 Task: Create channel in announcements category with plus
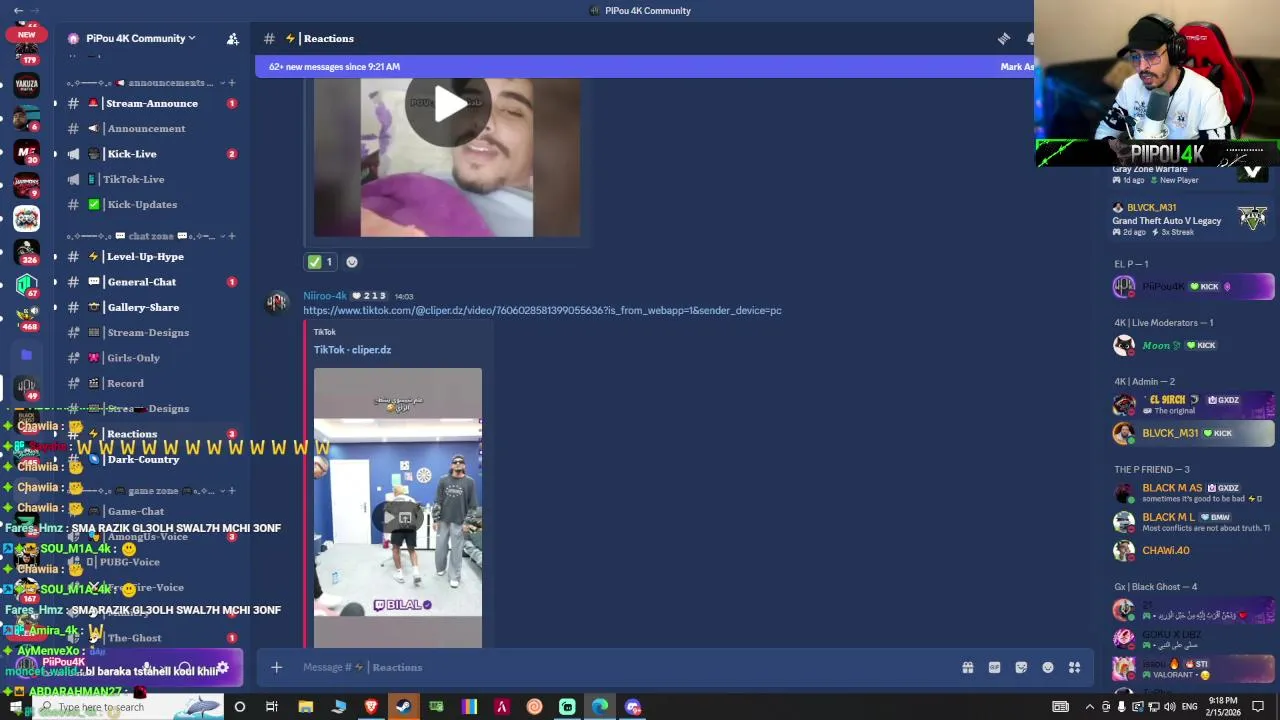[x=232, y=83]
